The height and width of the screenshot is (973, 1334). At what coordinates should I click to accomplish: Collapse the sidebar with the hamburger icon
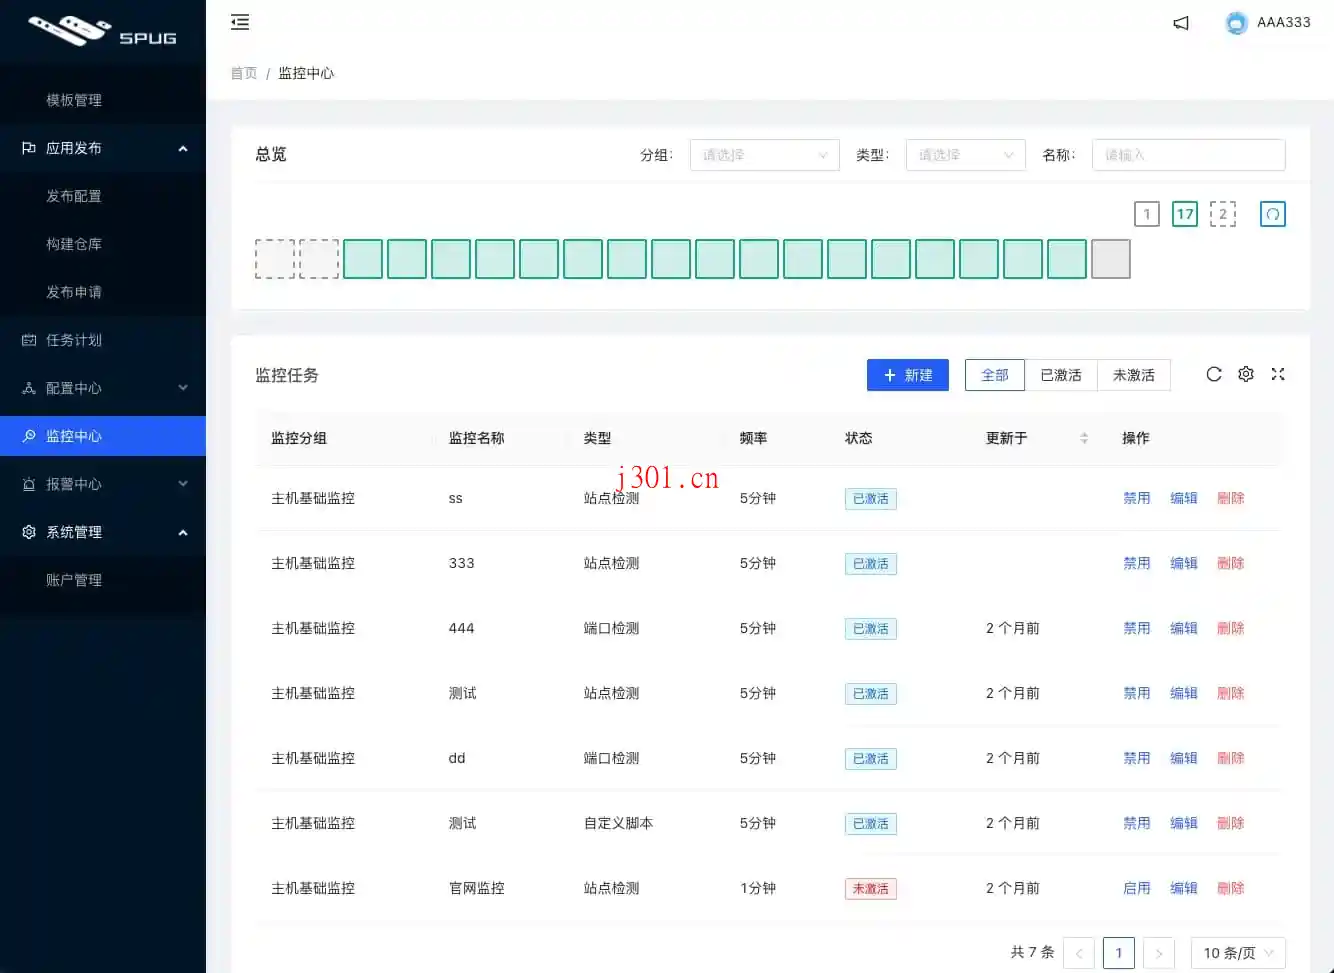click(240, 21)
